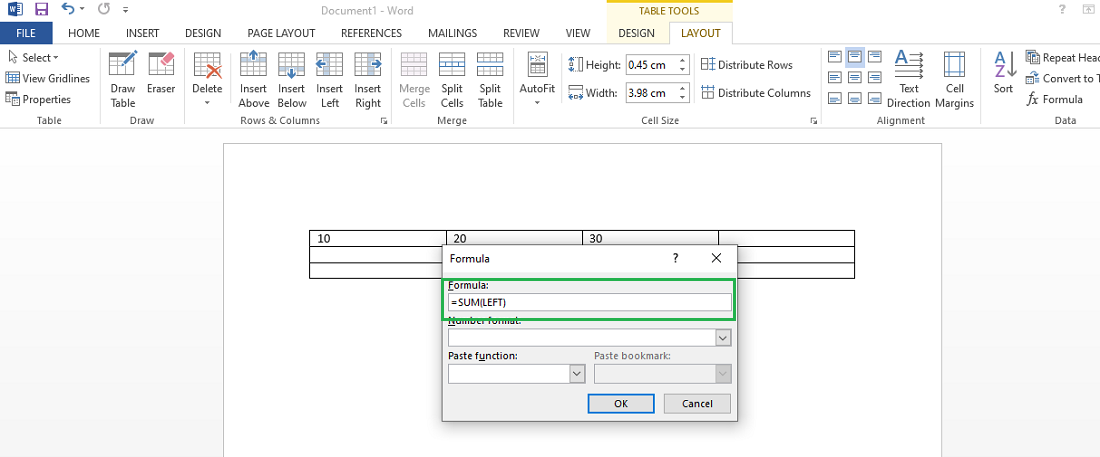Screen dimensions: 1100x457
Task: Switch to the PAGE LAYOUT tab
Action: coord(281,33)
